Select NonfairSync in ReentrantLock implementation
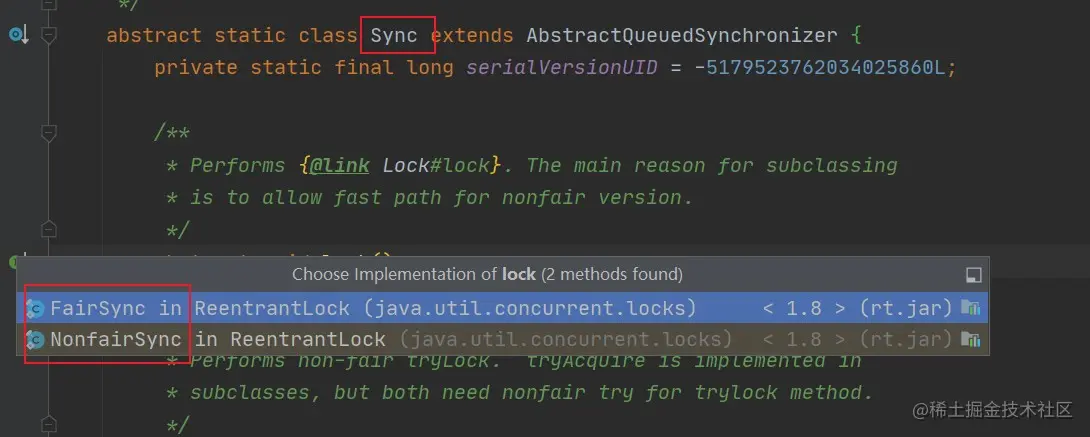Image resolution: width=1090 pixels, height=437 pixels. tap(502, 339)
